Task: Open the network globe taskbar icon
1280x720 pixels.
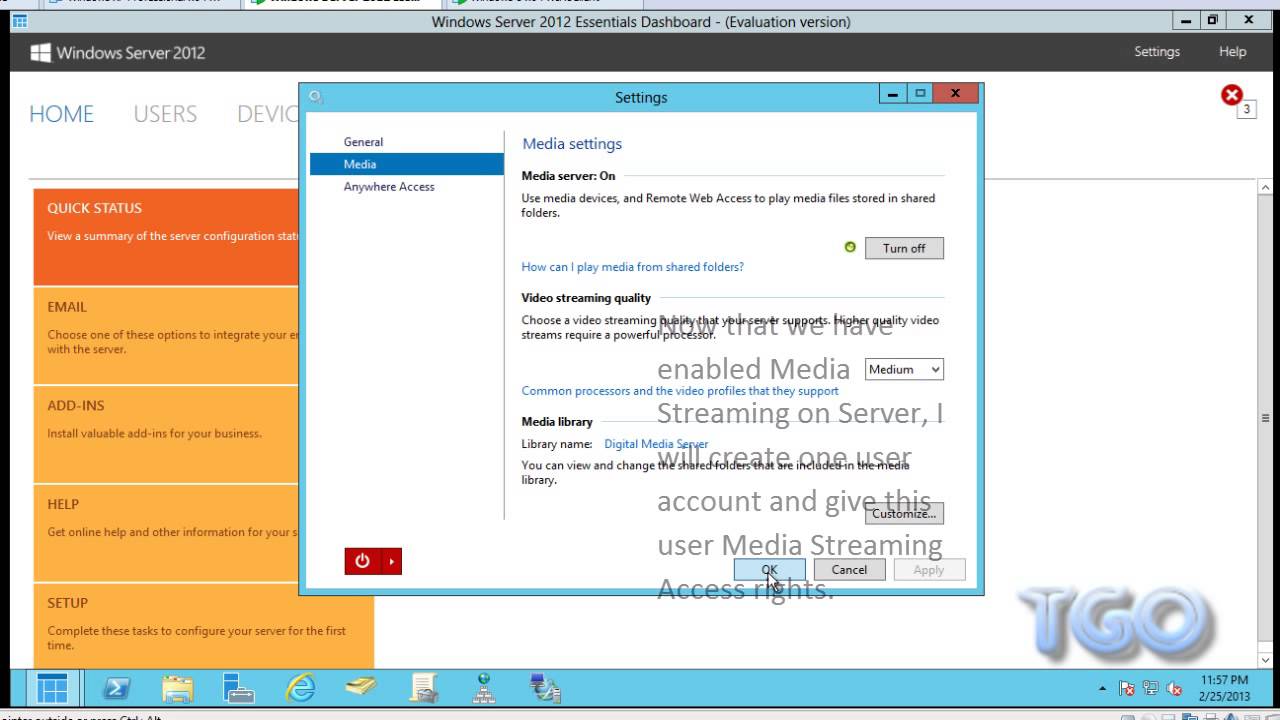Action: pyautogui.click(x=485, y=688)
